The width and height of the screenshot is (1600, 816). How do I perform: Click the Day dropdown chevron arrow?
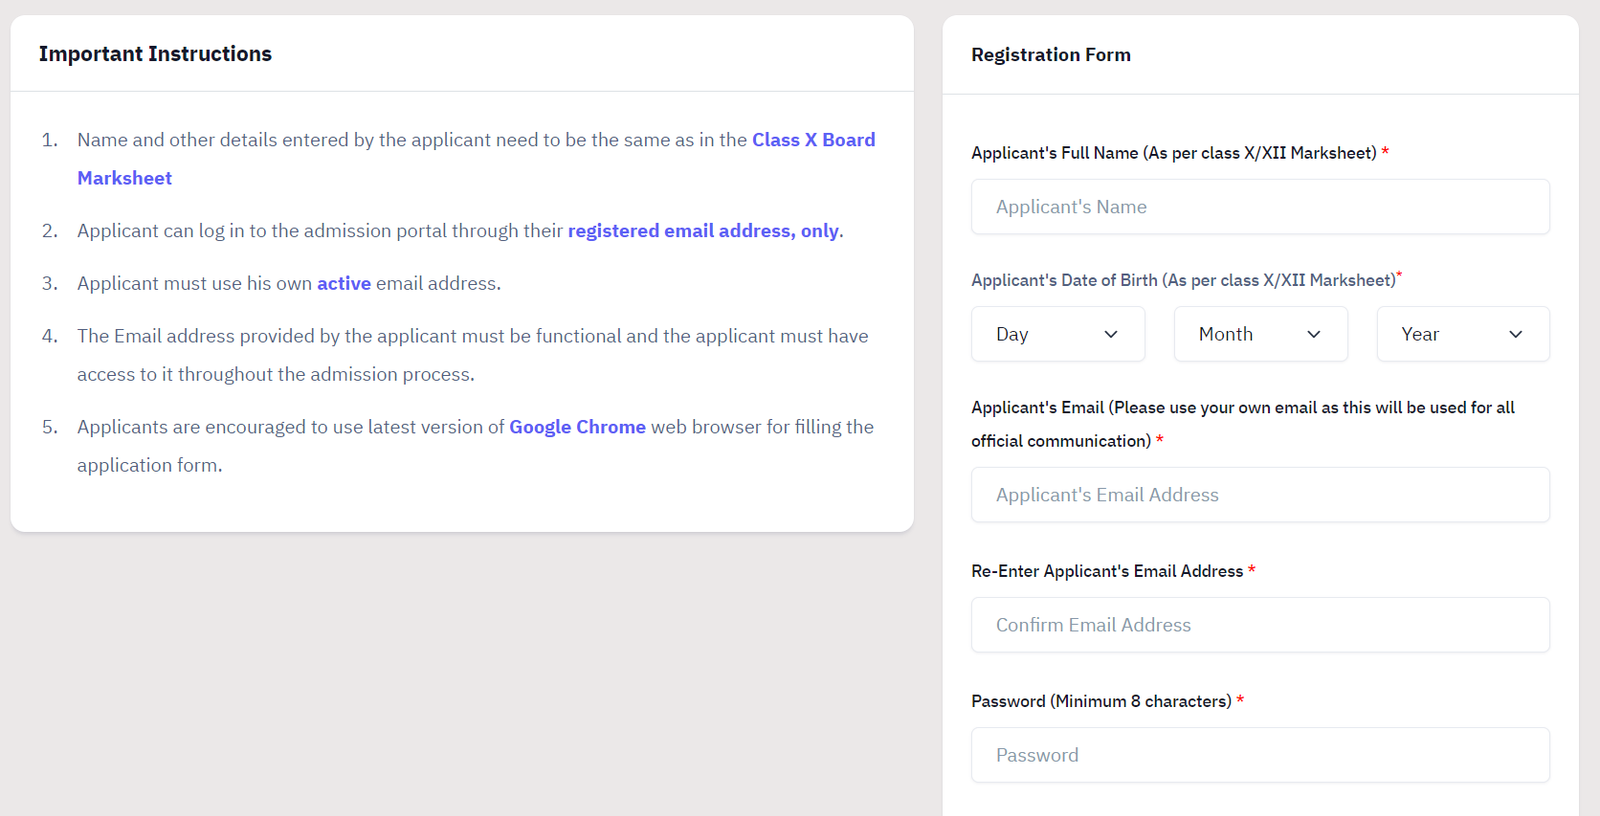[1111, 334]
